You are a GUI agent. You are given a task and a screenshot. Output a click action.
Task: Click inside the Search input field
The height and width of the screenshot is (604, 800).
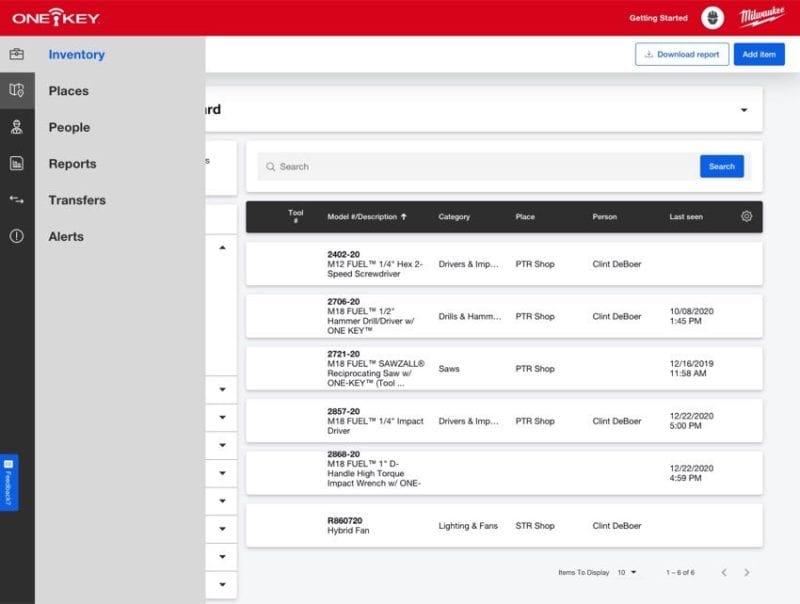(450, 166)
